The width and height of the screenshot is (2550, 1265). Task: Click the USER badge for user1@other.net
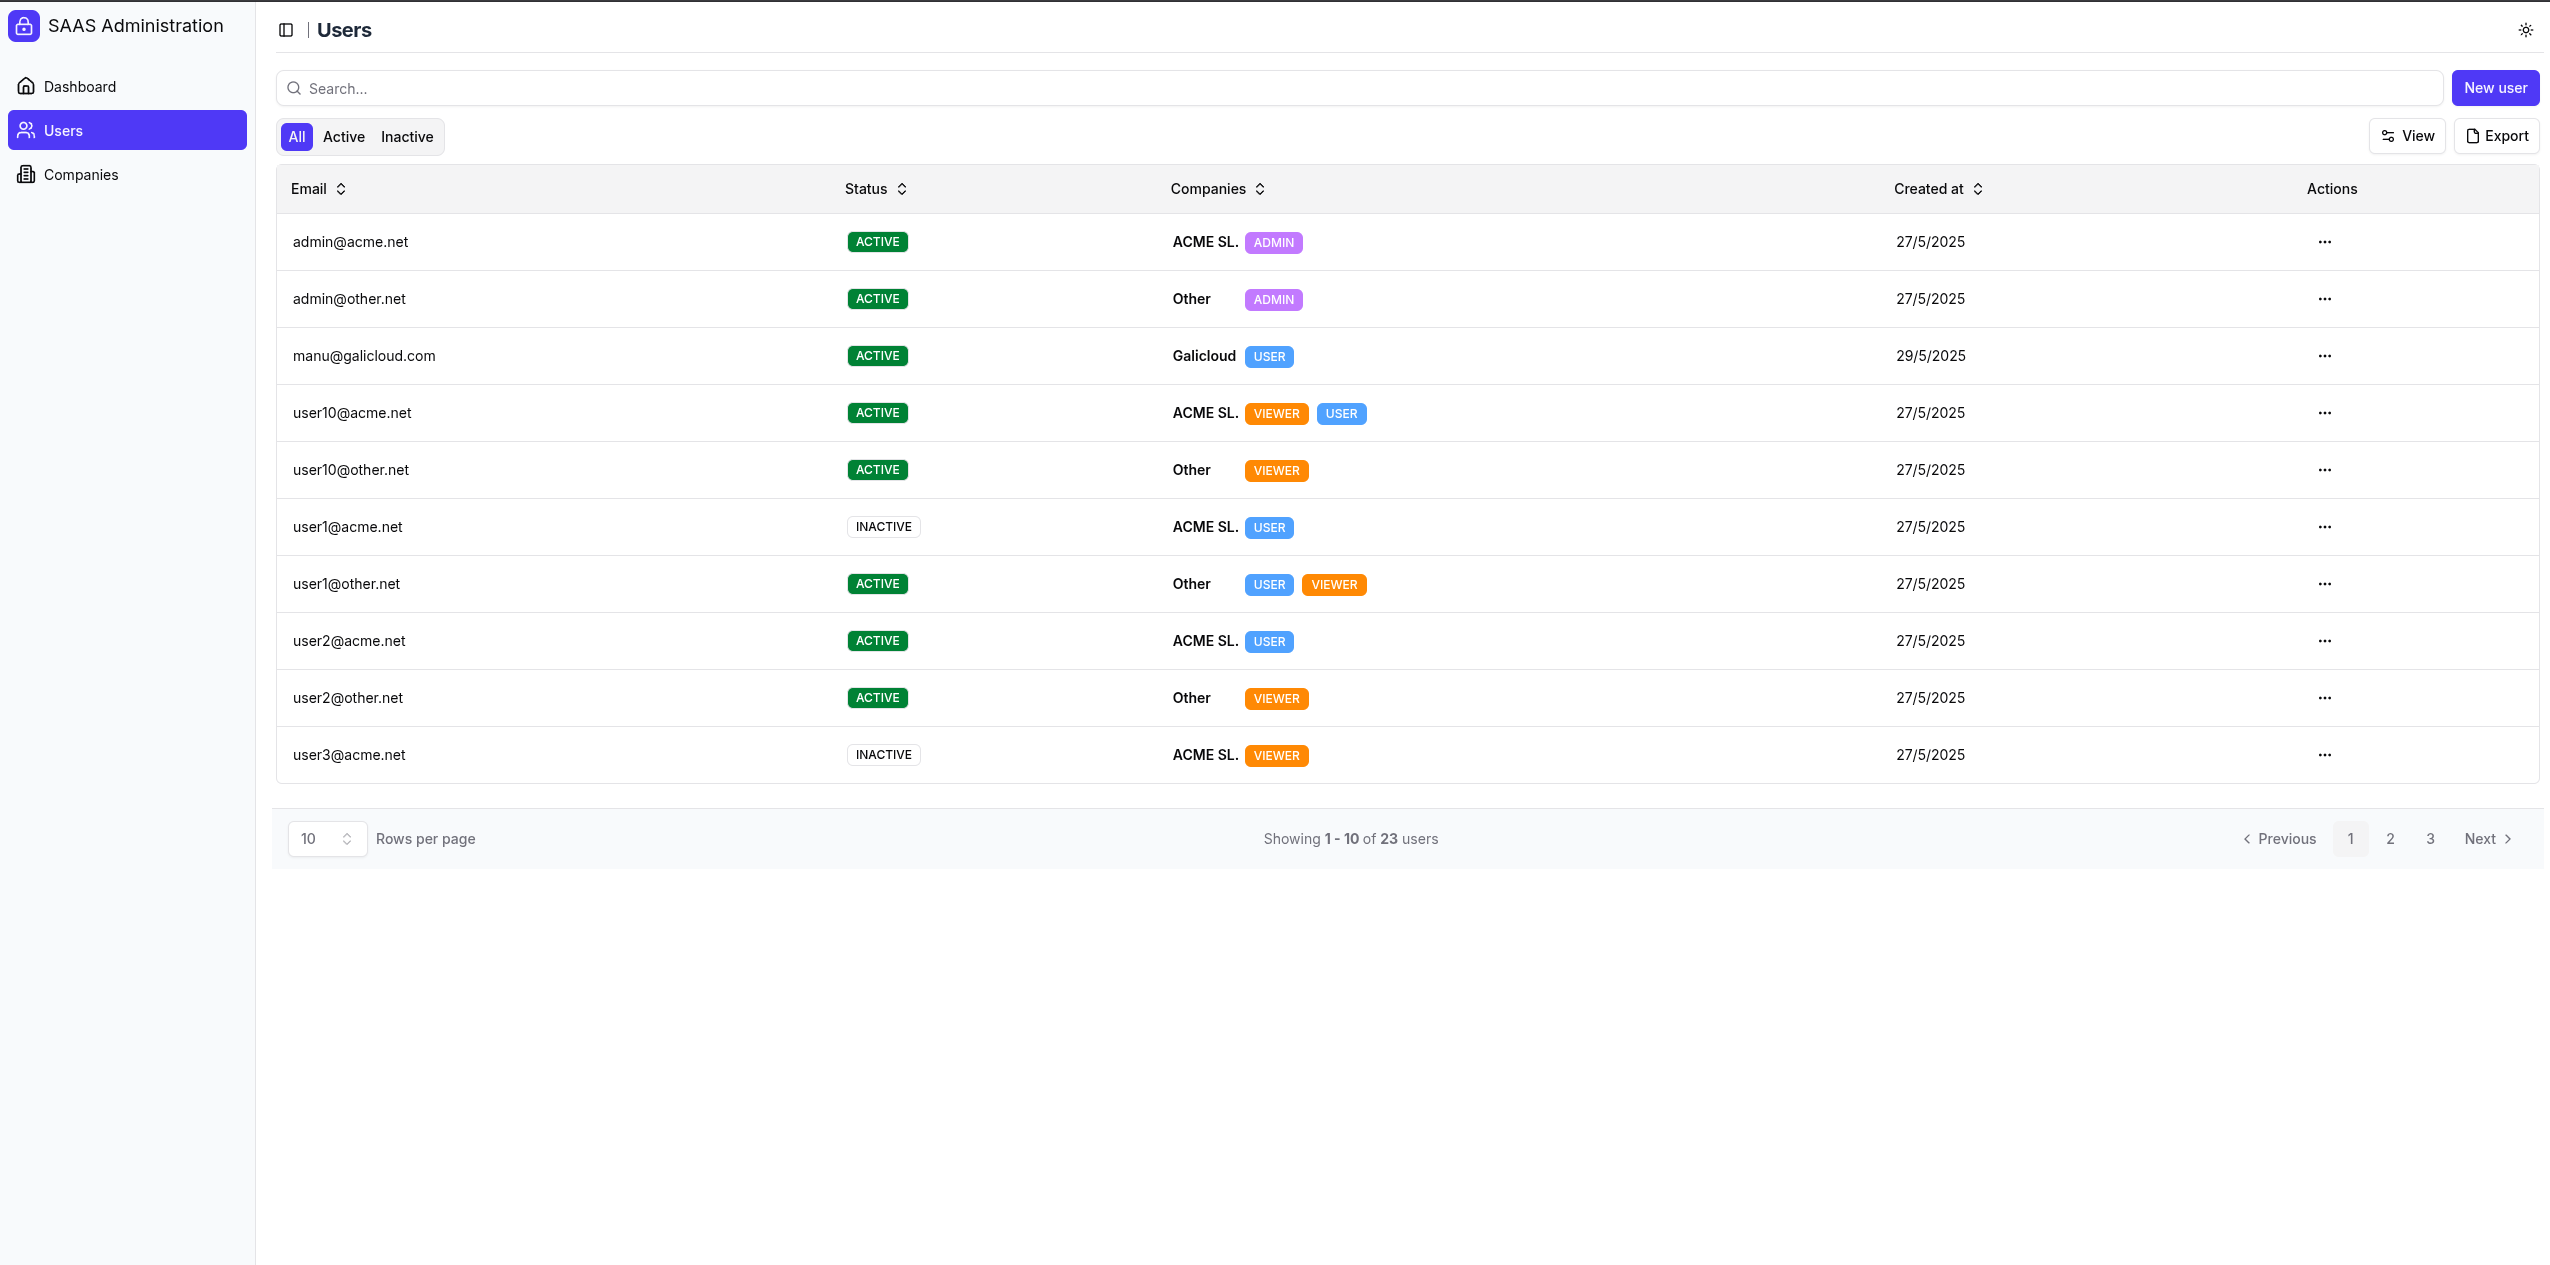pos(1269,585)
